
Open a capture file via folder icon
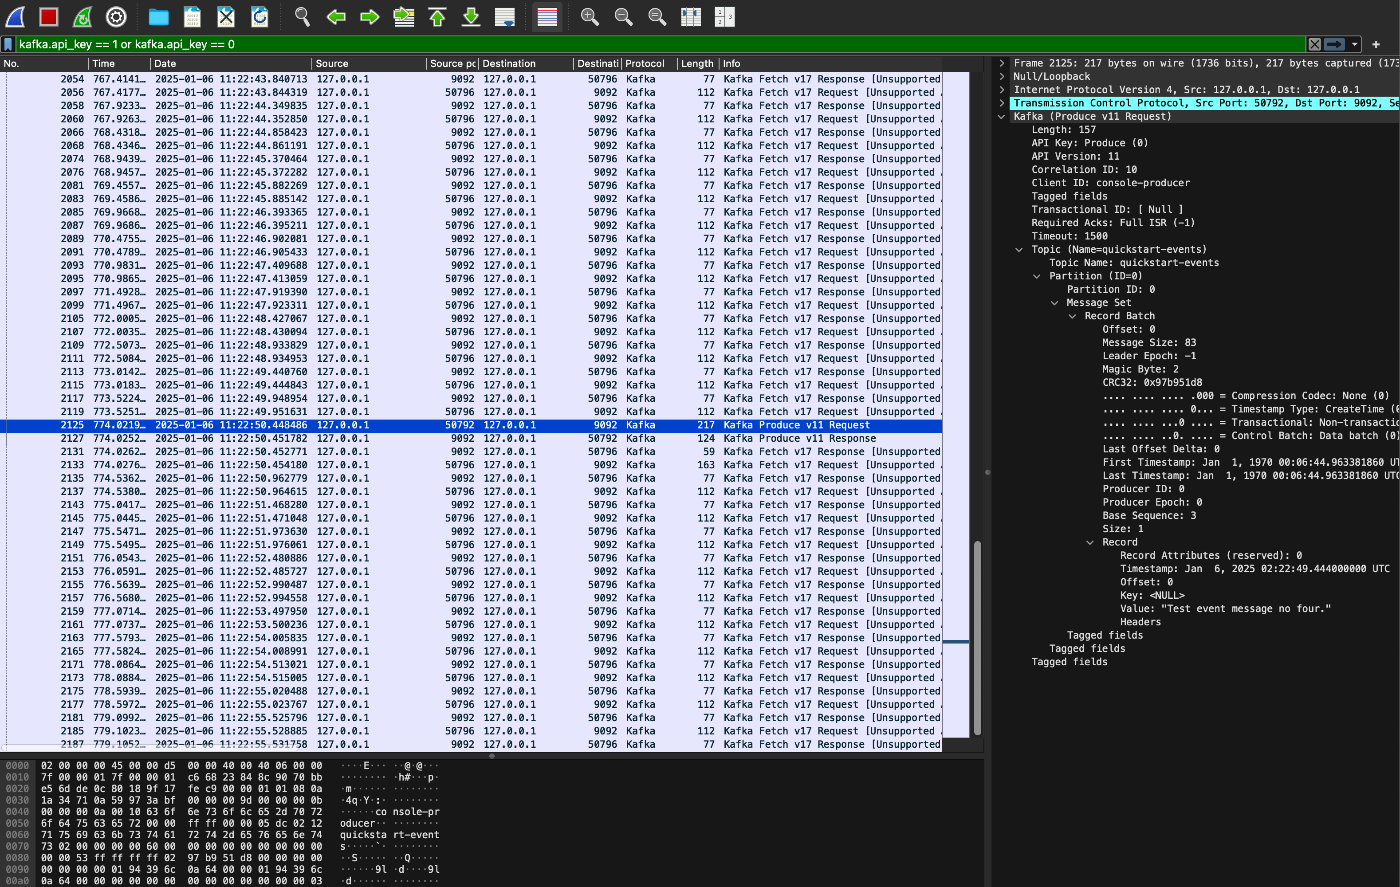[158, 16]
